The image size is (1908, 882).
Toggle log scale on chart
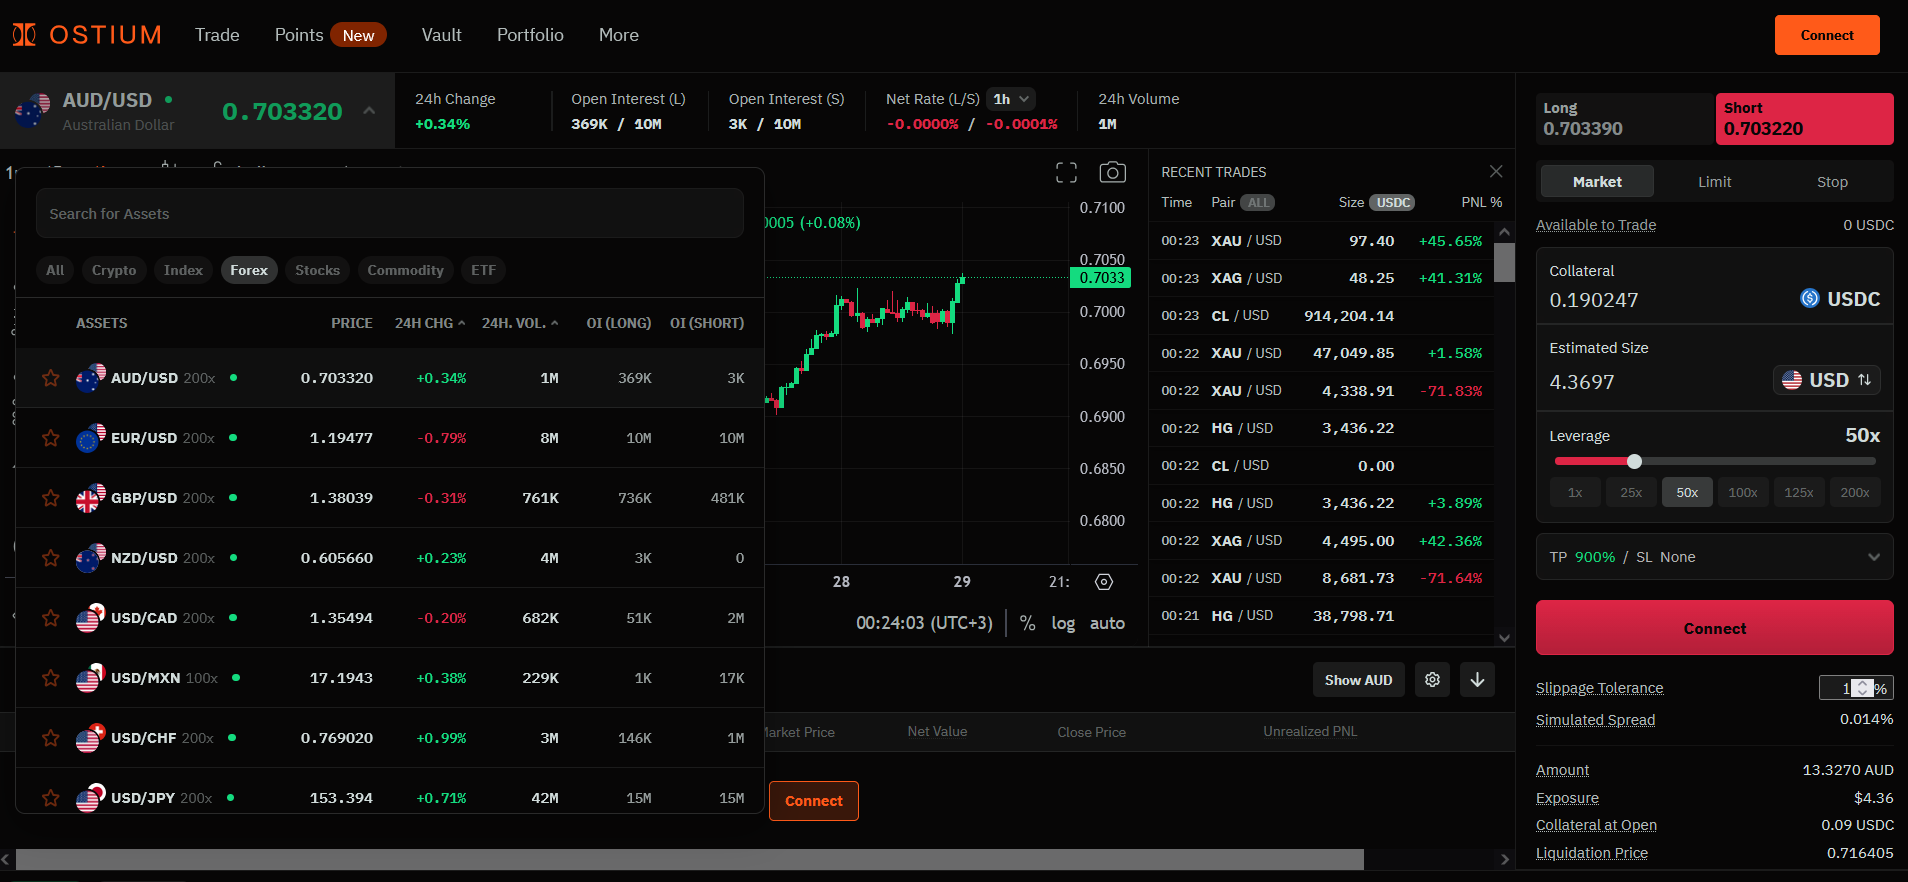[1062, 623]
